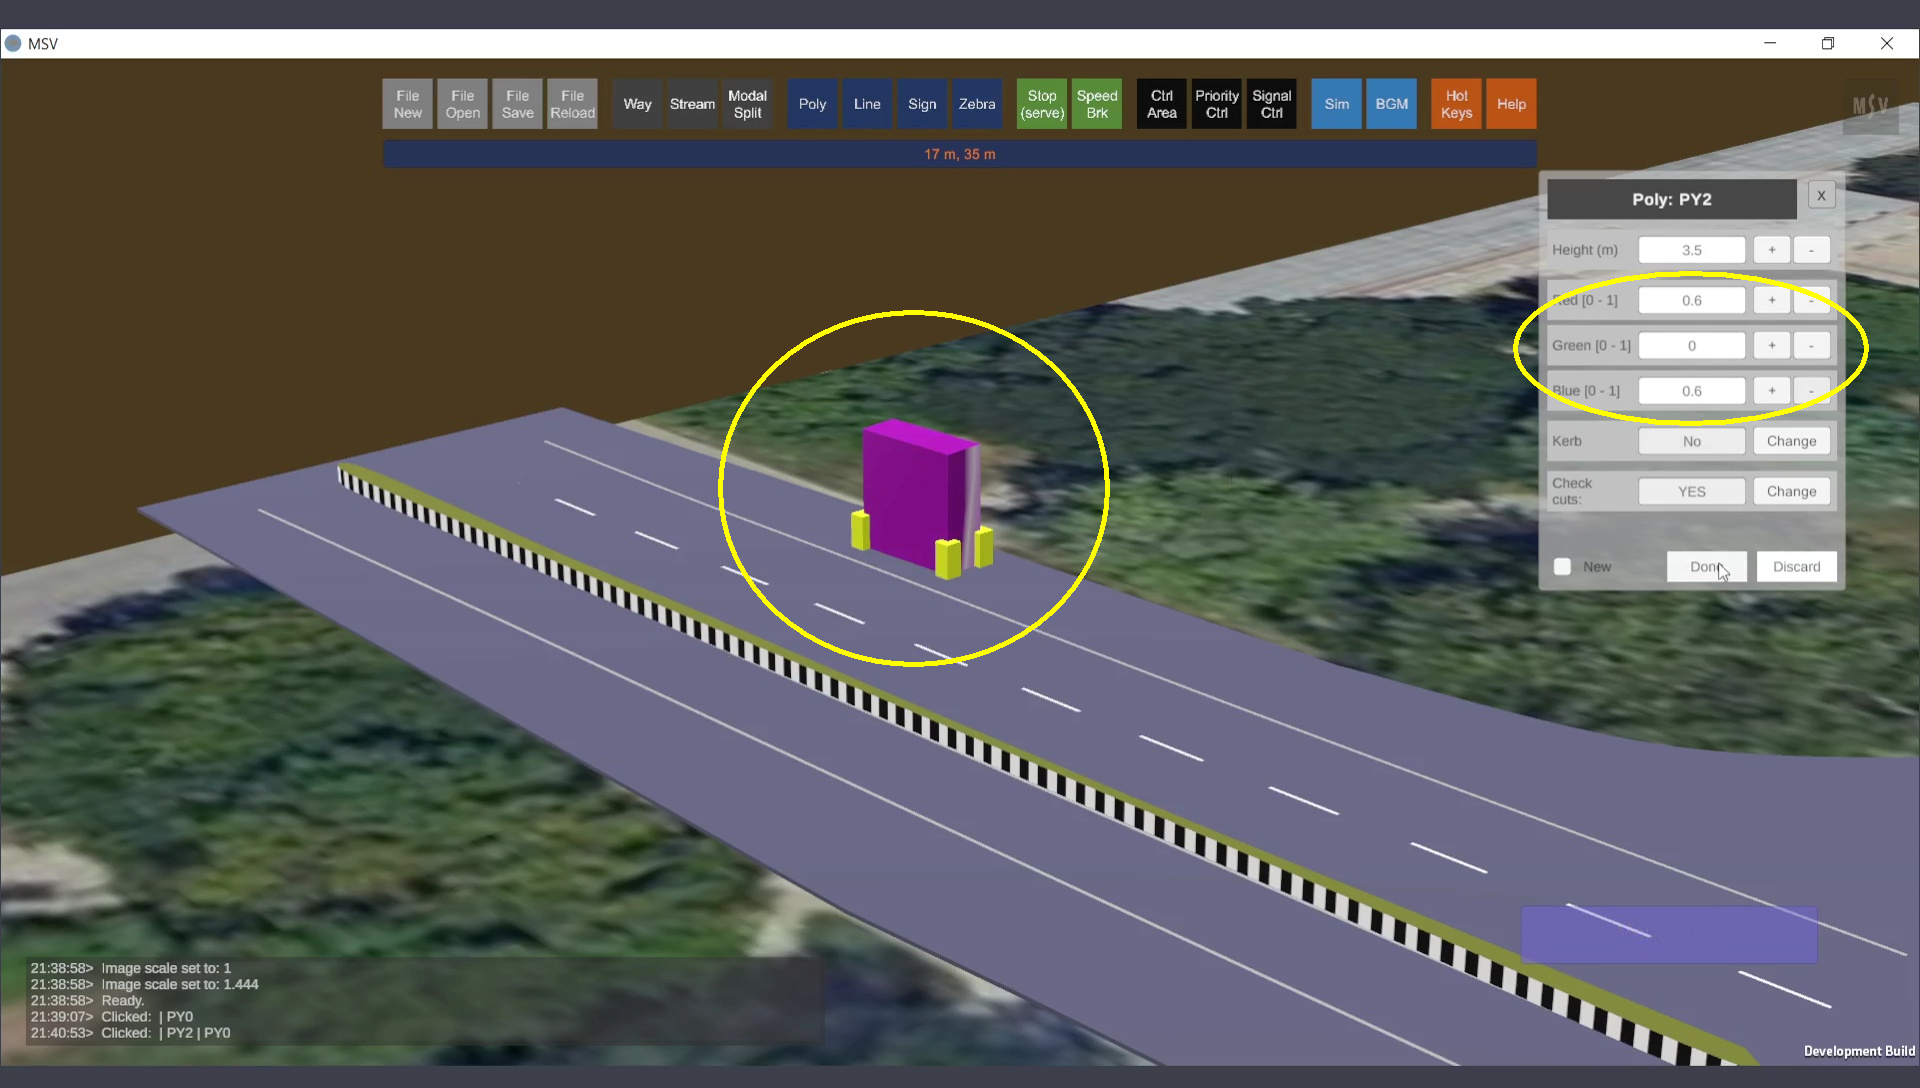Close the Poly PY2 panel
Viewport: 1920px width, 1088px height.
coord(1821,196)
